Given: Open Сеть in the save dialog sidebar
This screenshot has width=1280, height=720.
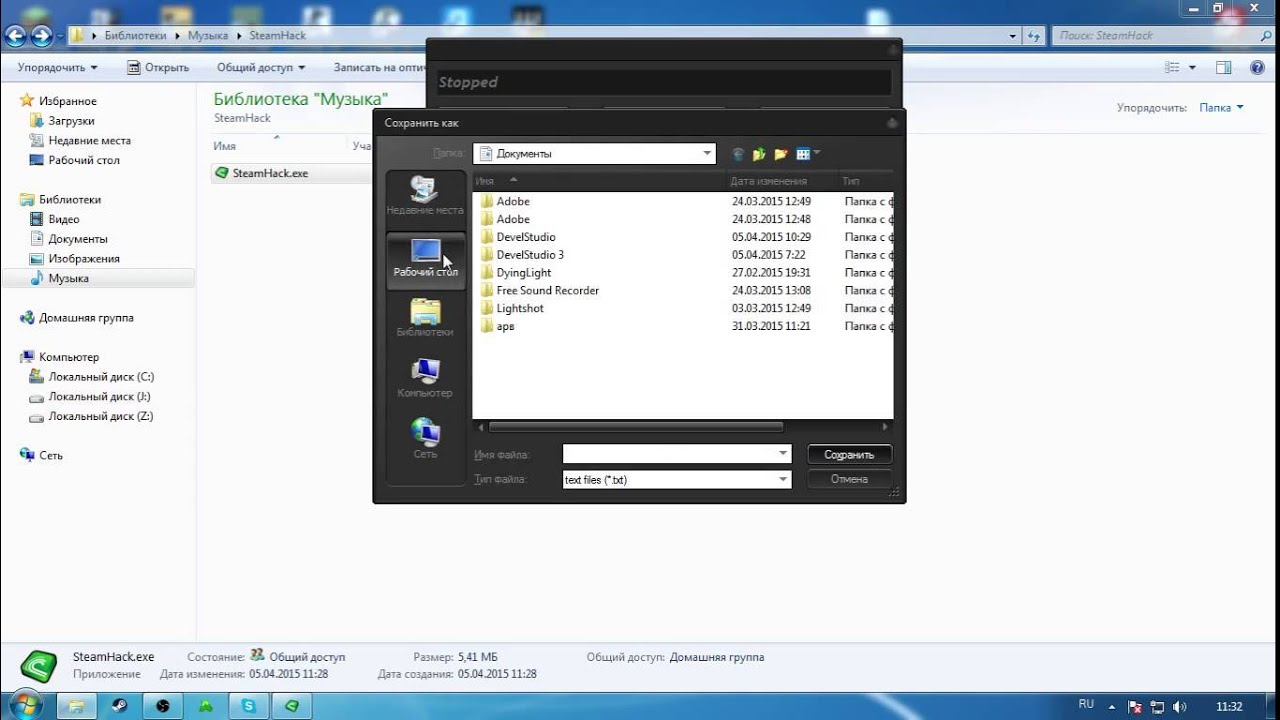Looking at the screenshot, I should point(425,440).
